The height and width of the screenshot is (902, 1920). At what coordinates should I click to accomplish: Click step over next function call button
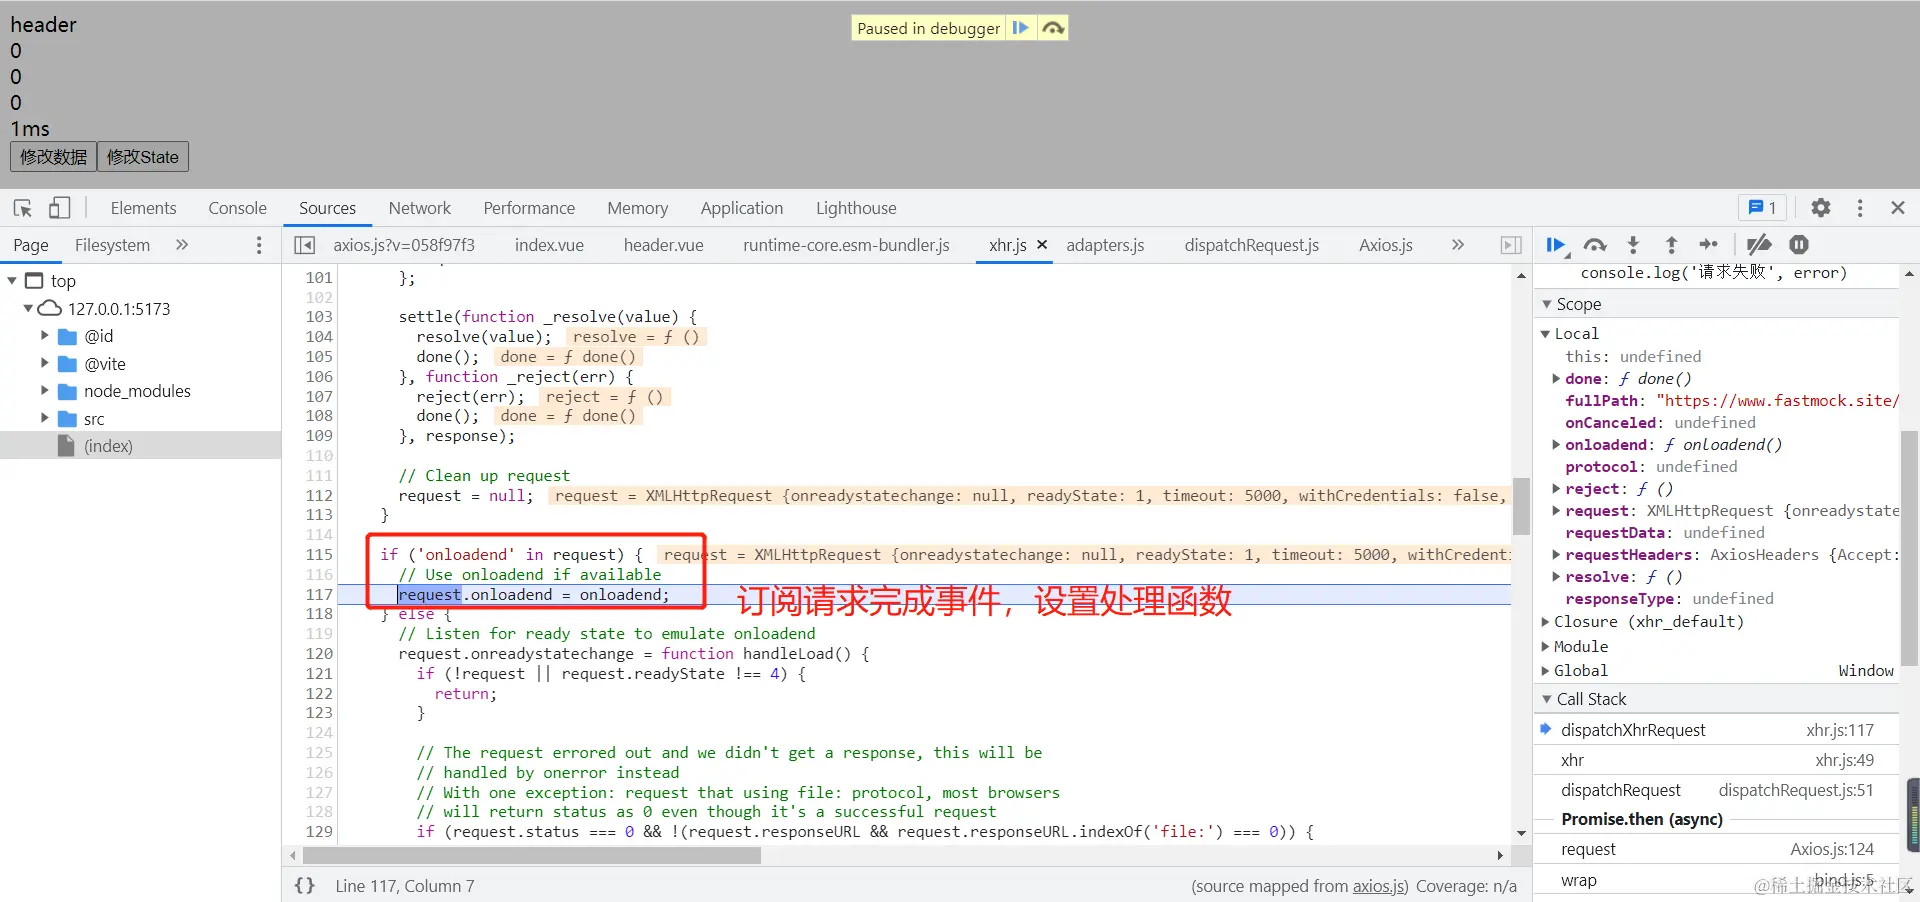1595,245
